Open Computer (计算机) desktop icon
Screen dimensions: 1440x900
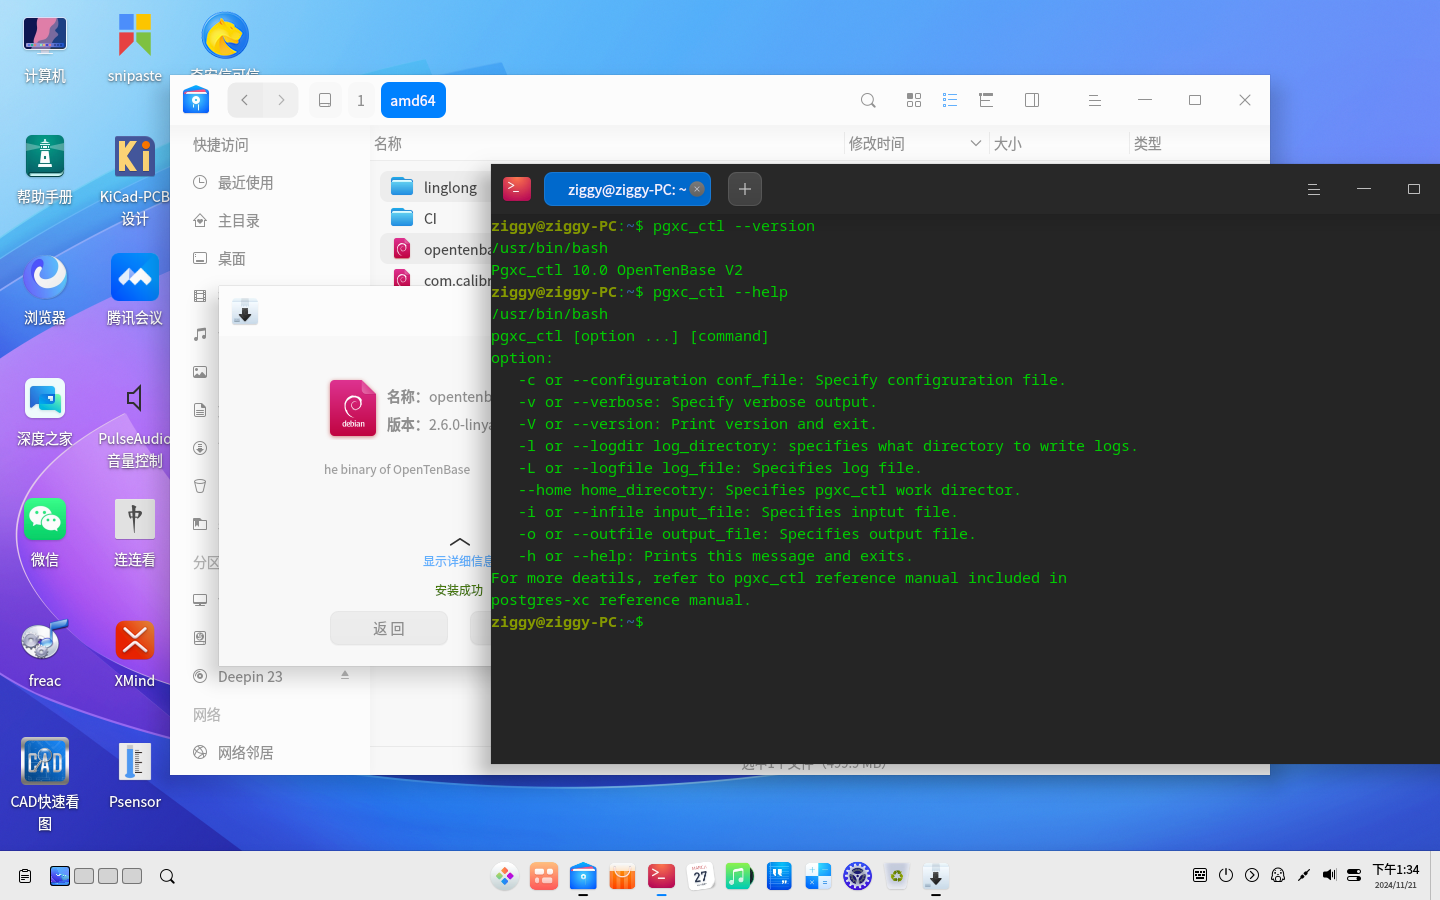tap(45, 50)
